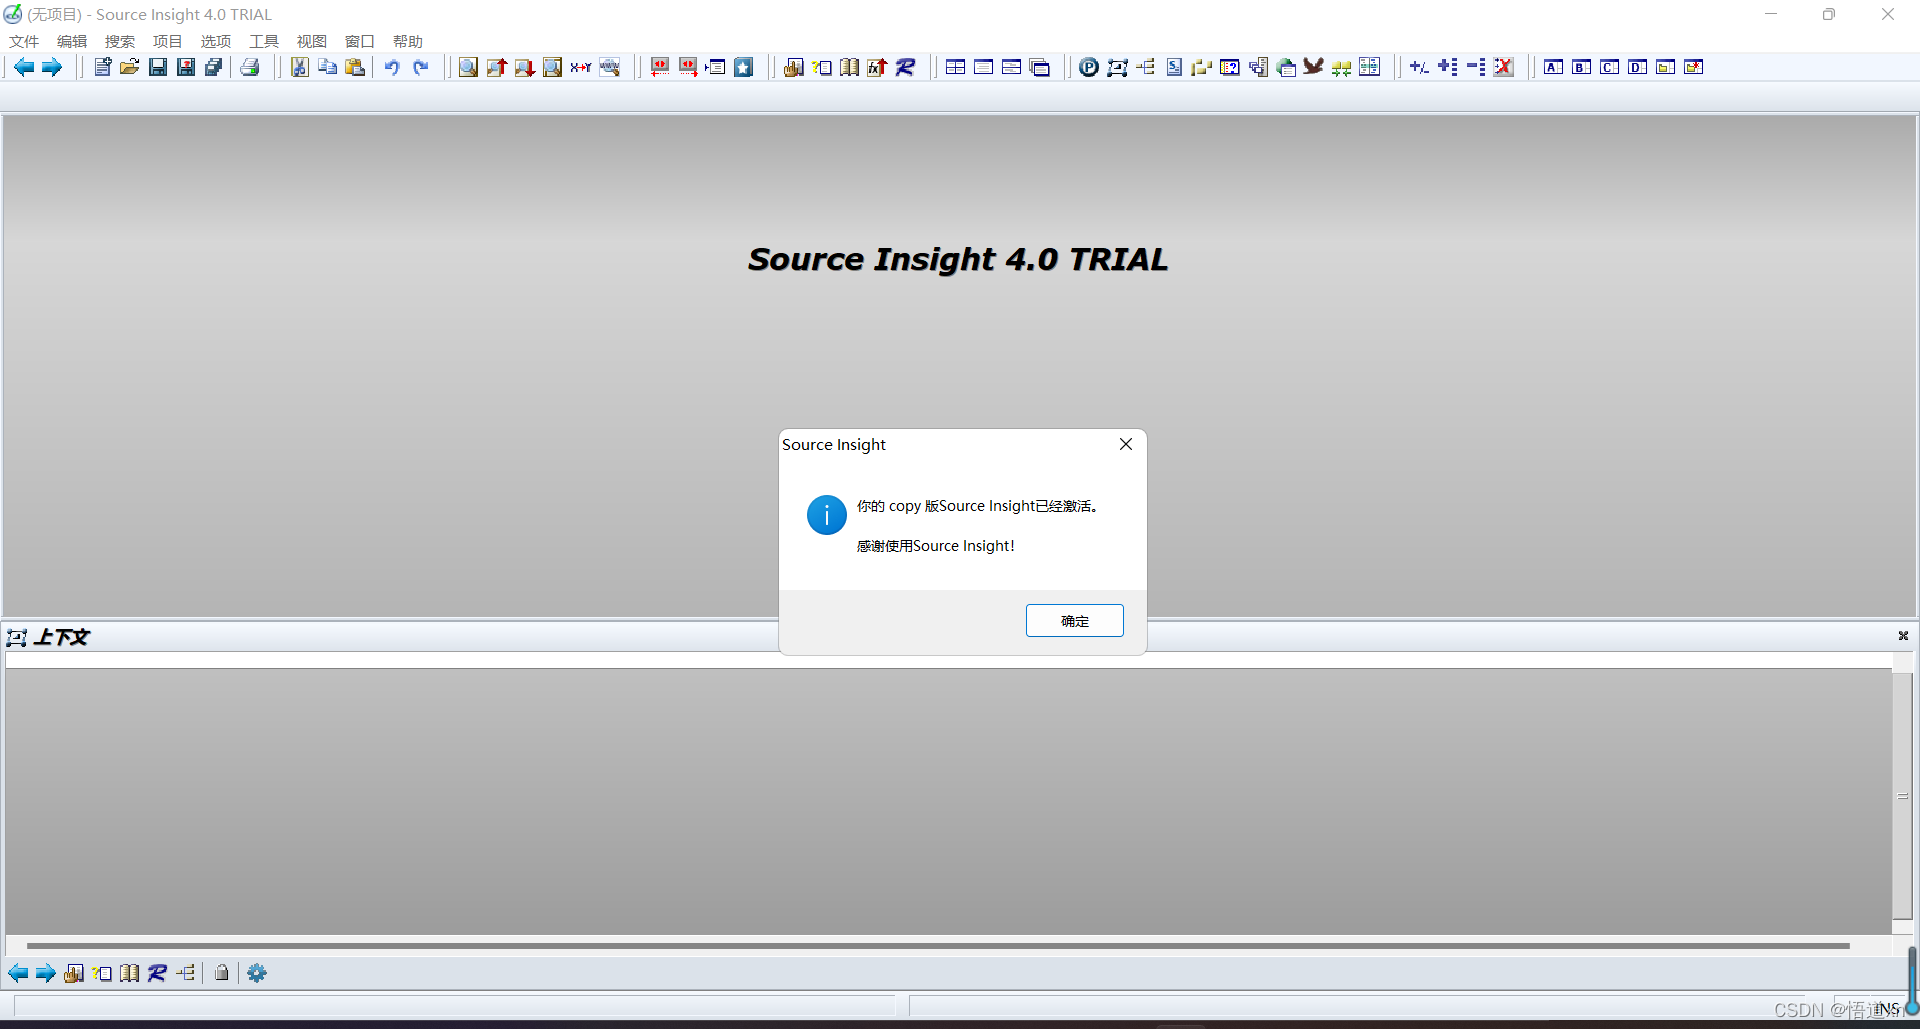The image size is (1920, 1029).
Task: Click the 确定 button in the dialog
Action: point(1074,620)
